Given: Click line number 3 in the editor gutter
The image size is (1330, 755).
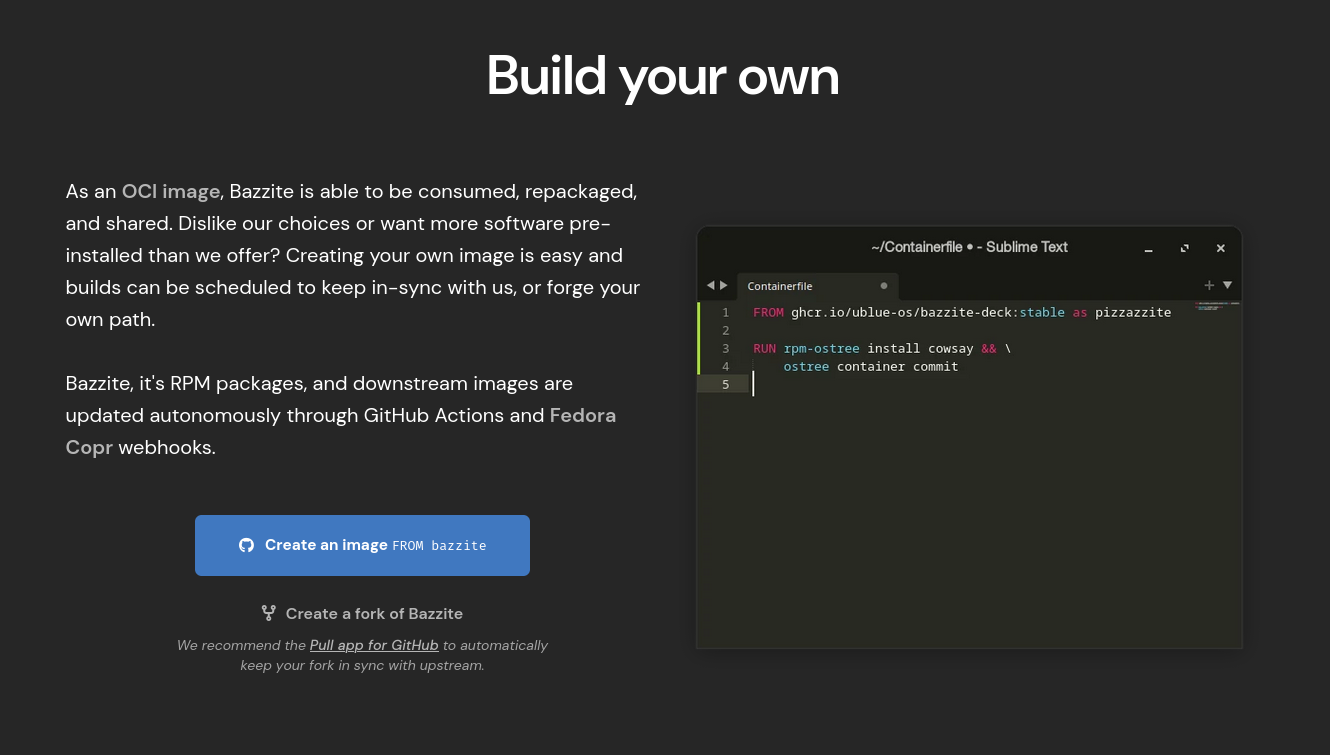Looking at the screenshot, I should (726, 348).
